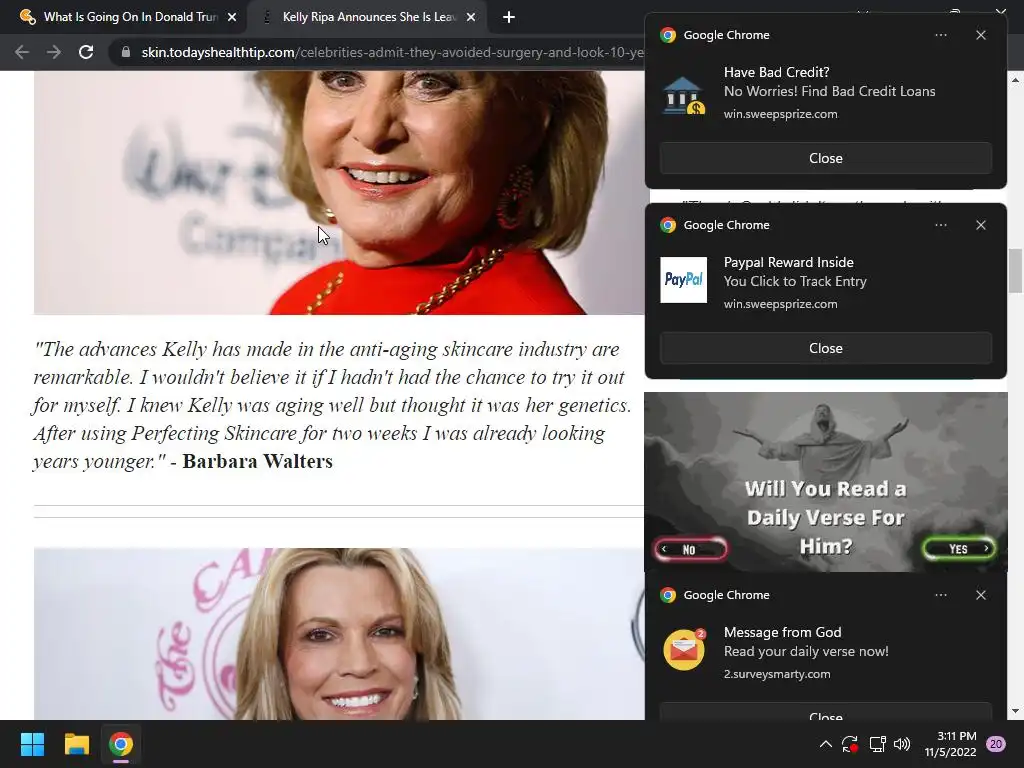Viewport: 1024px width, 768px height.
Task: Open File Explorer from taskbar
Action: [76, 744]
